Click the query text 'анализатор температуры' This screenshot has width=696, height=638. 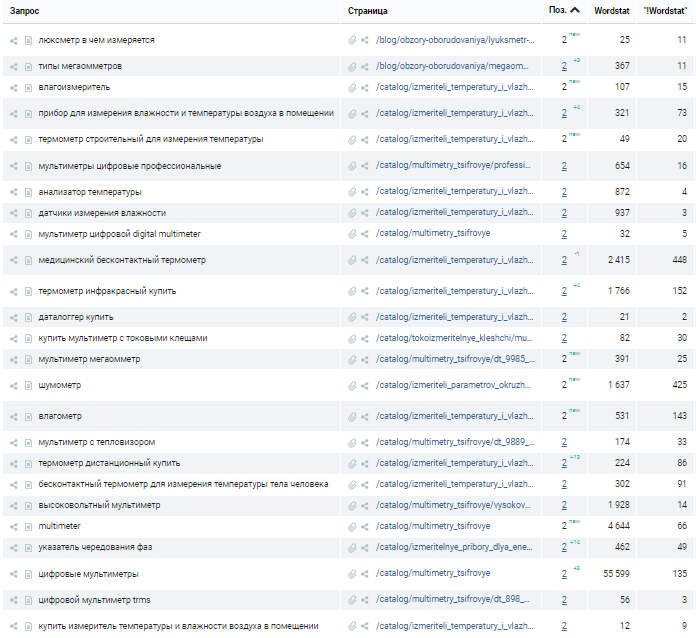pos(90,192)
